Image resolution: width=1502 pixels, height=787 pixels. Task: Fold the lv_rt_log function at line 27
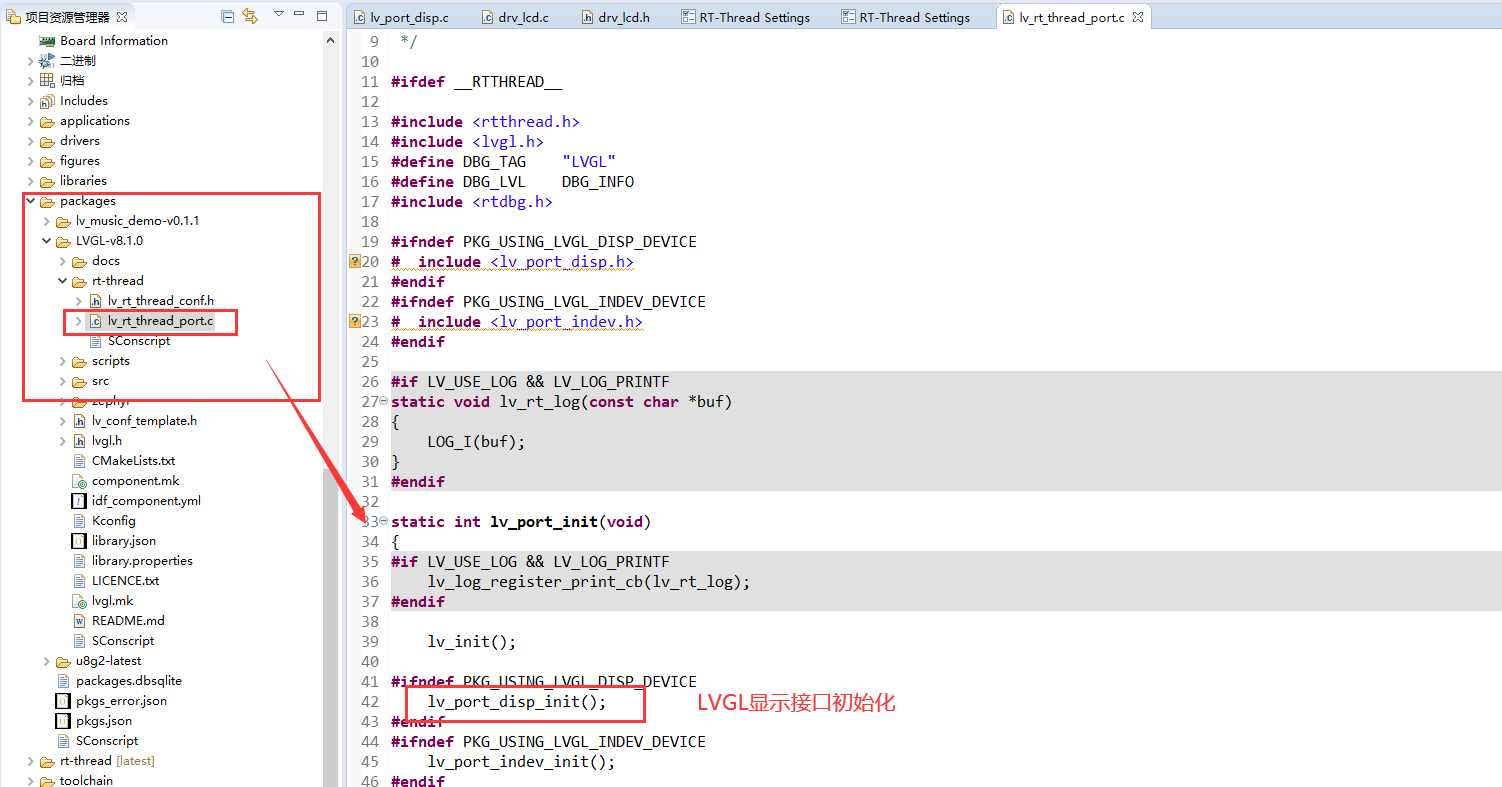384,402
